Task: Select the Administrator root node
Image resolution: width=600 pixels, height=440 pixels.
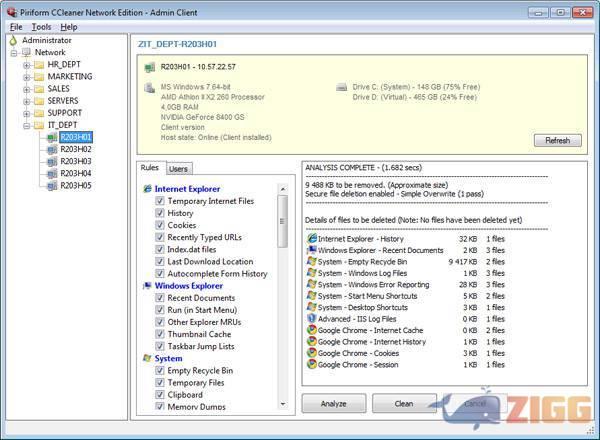Action: pos(47,40)
